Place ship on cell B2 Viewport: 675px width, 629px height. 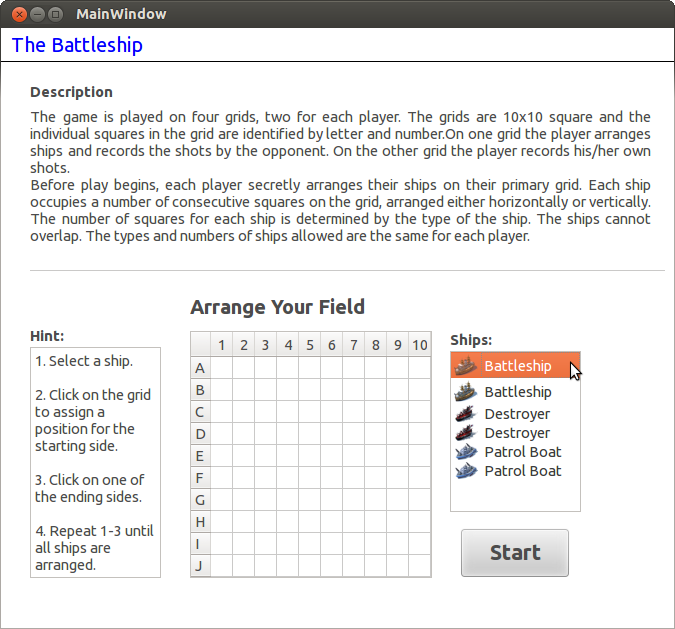(244, 390)
